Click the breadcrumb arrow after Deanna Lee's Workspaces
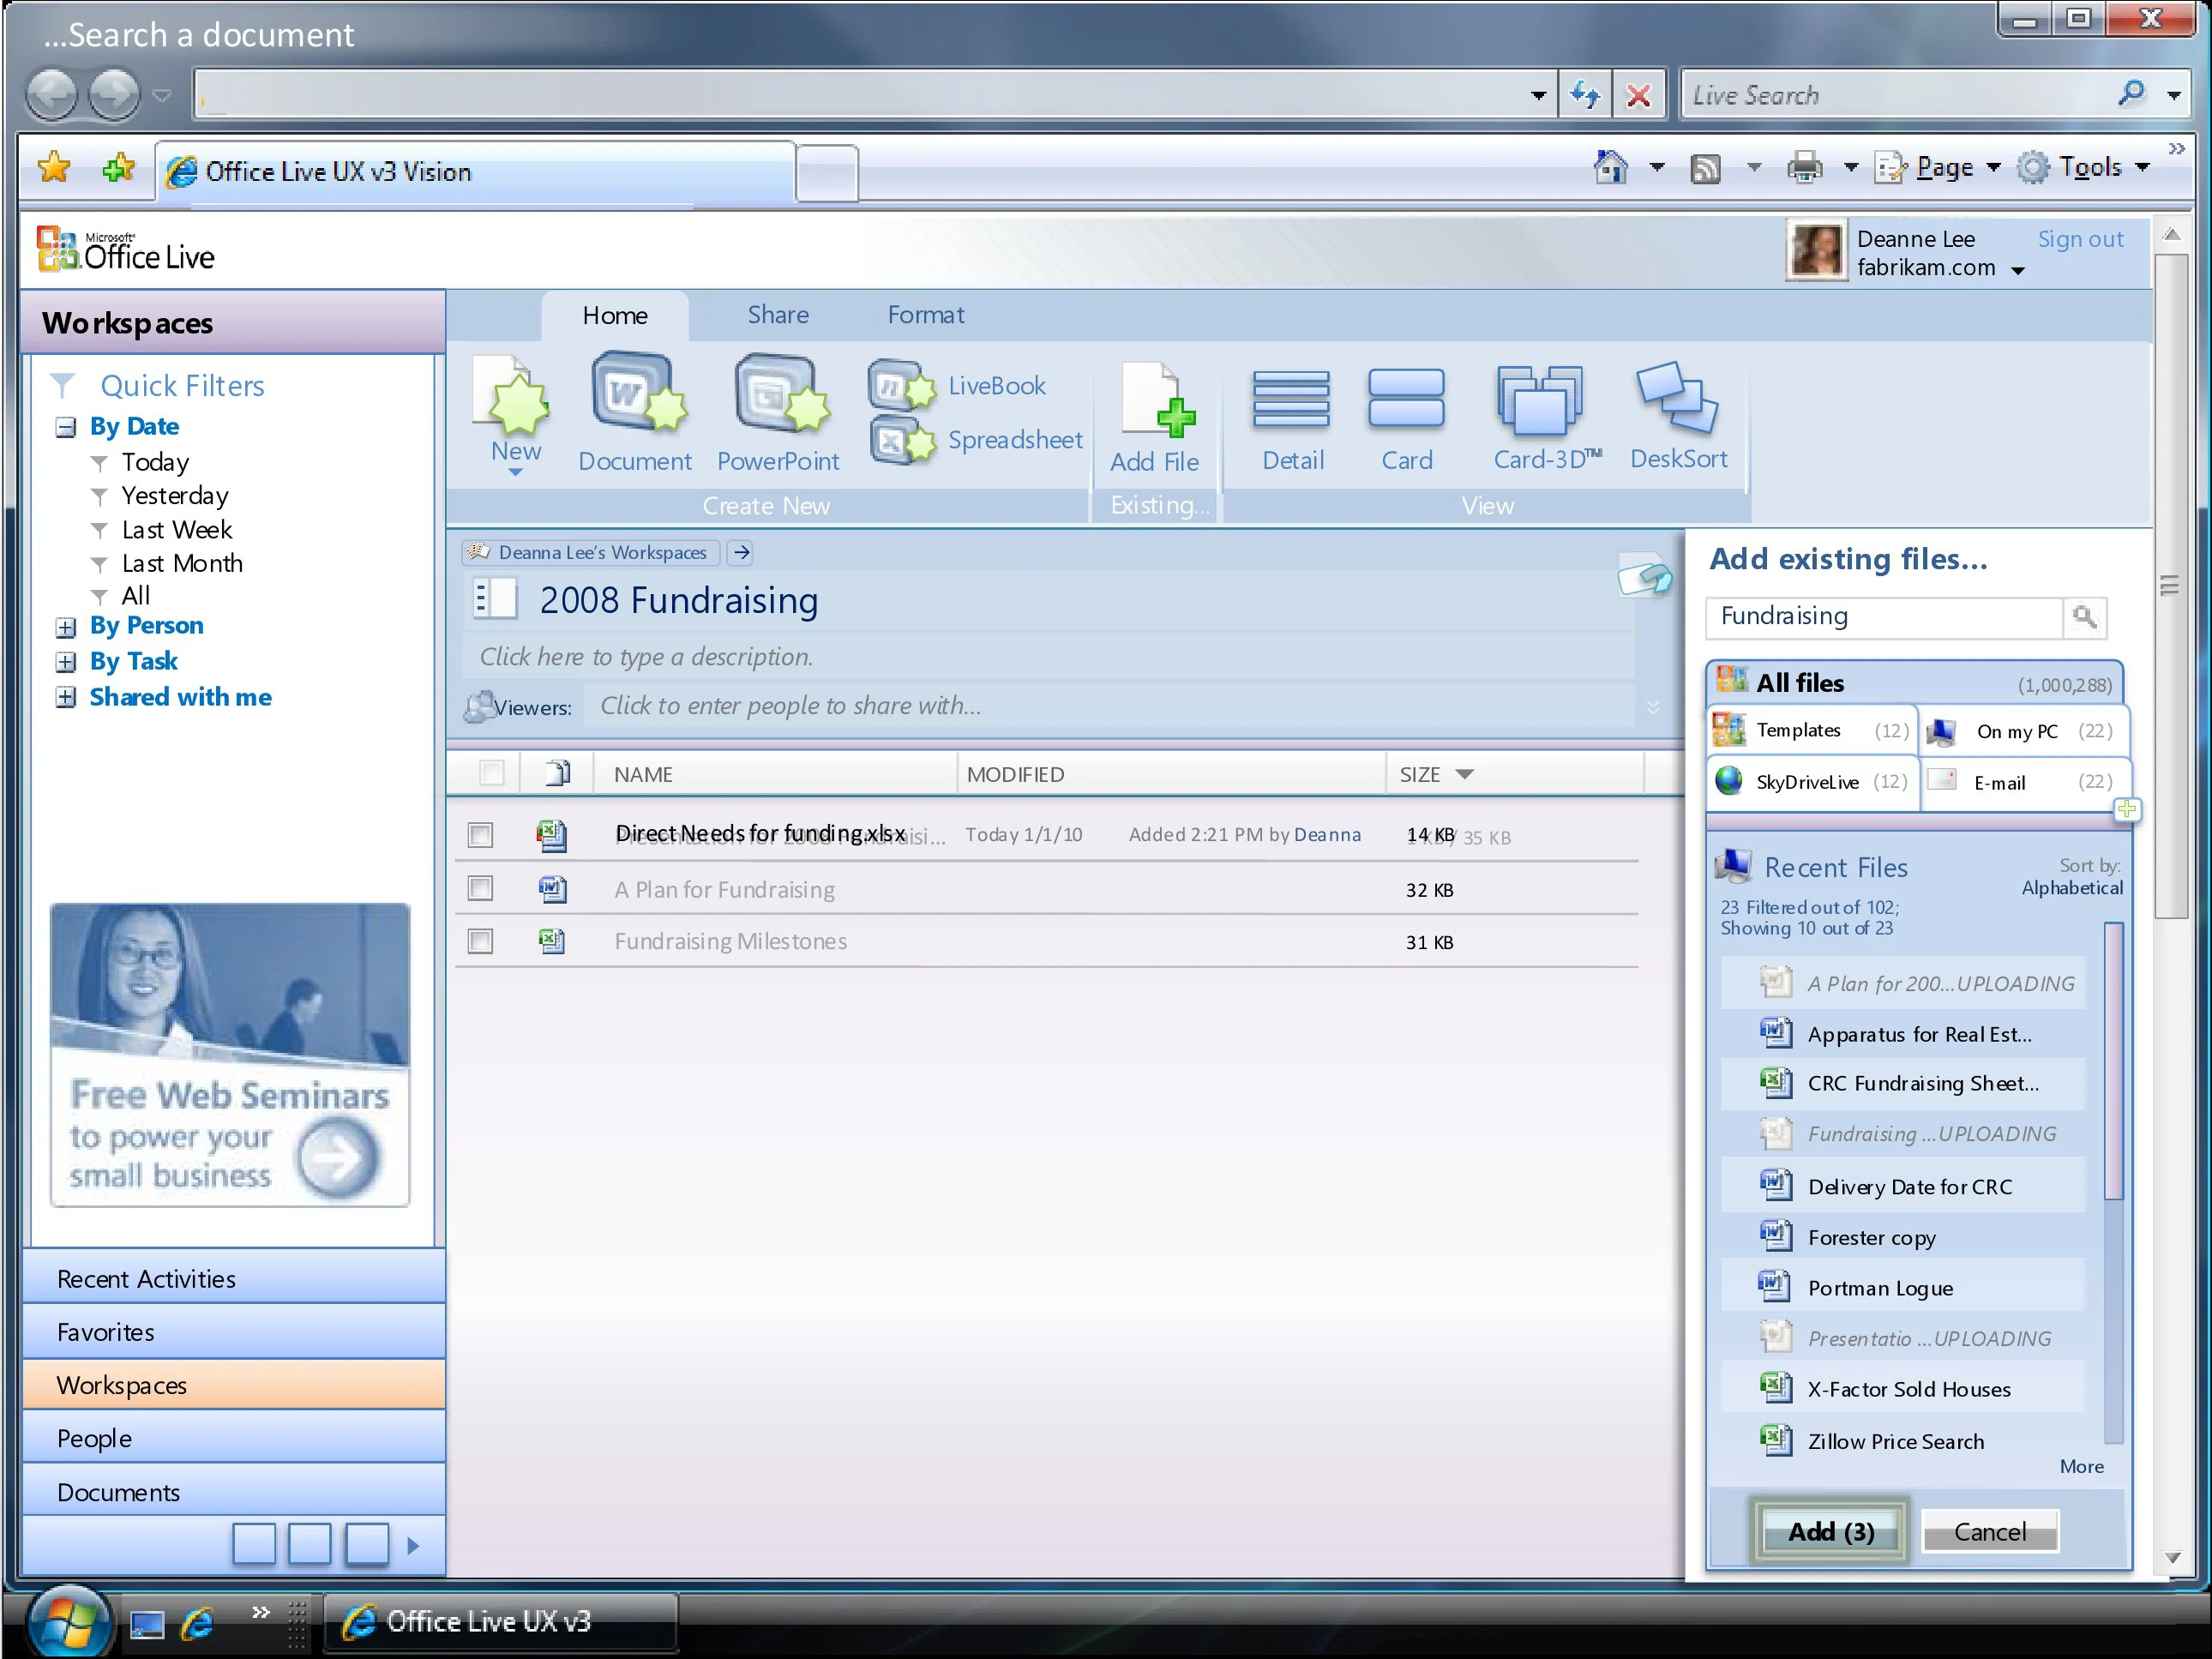The width and height of the screenshot is (2212, 1659). [741, 552]
